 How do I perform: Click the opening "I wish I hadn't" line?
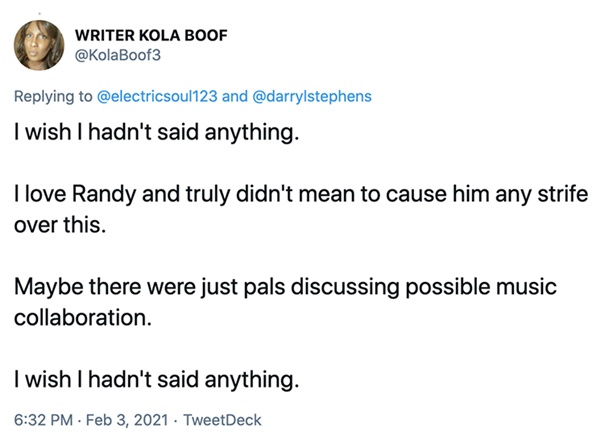155,133
